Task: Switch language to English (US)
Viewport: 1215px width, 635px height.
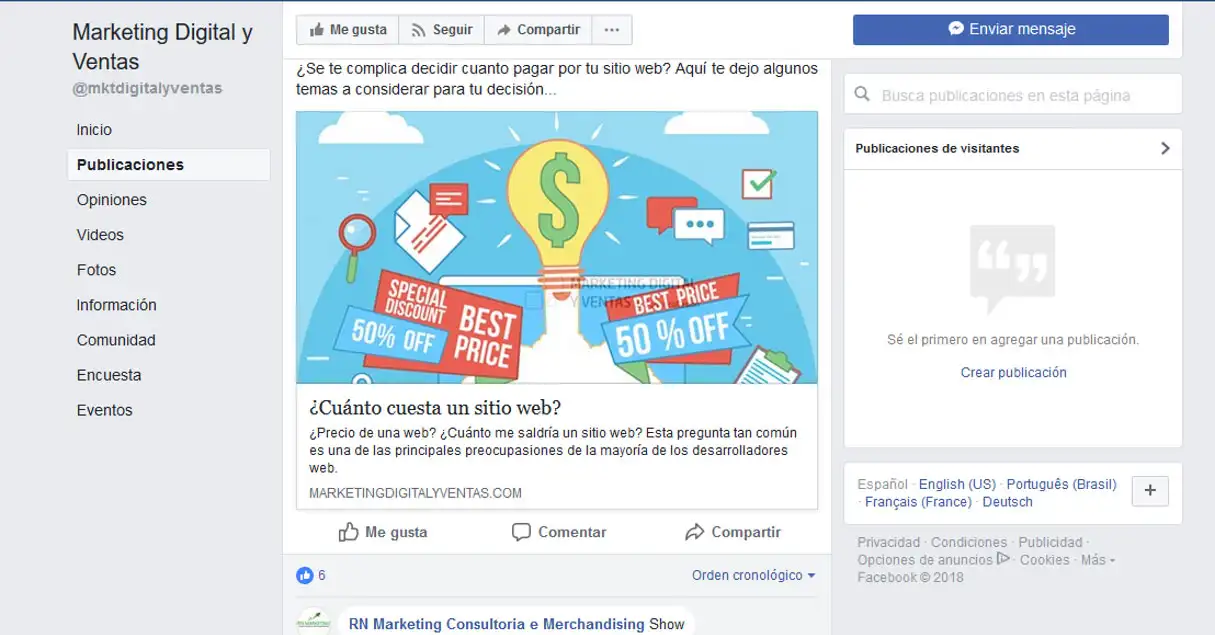Action: [957, 484]
